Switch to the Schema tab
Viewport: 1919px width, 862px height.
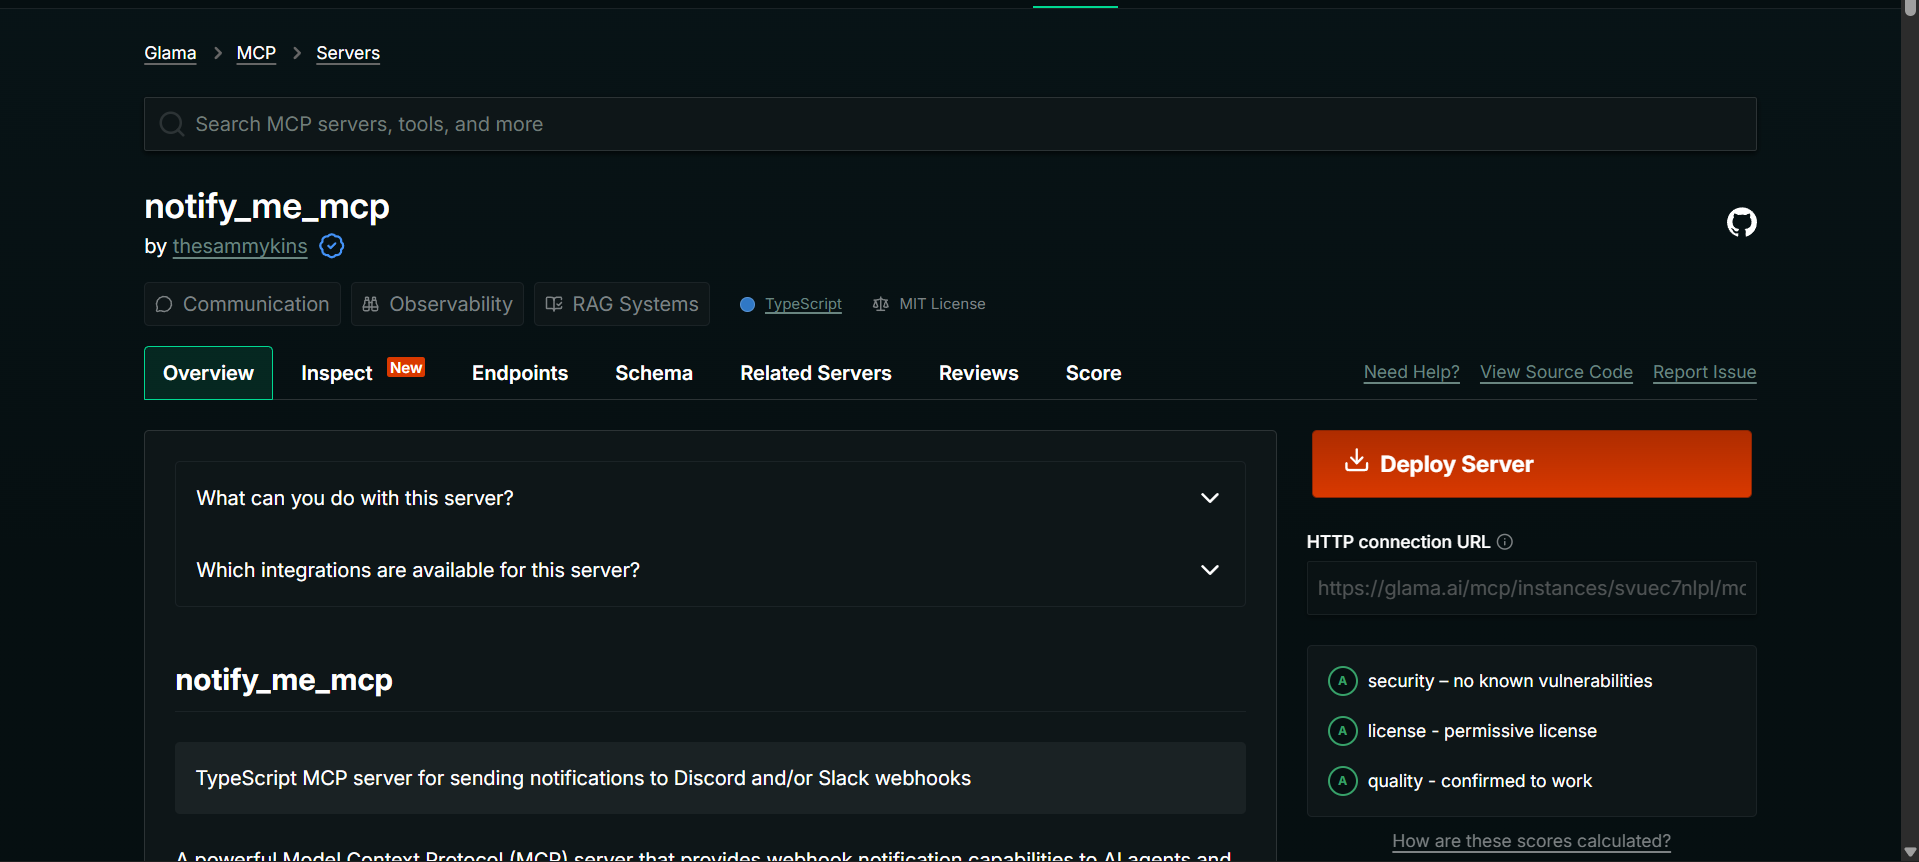click(654, 373)
